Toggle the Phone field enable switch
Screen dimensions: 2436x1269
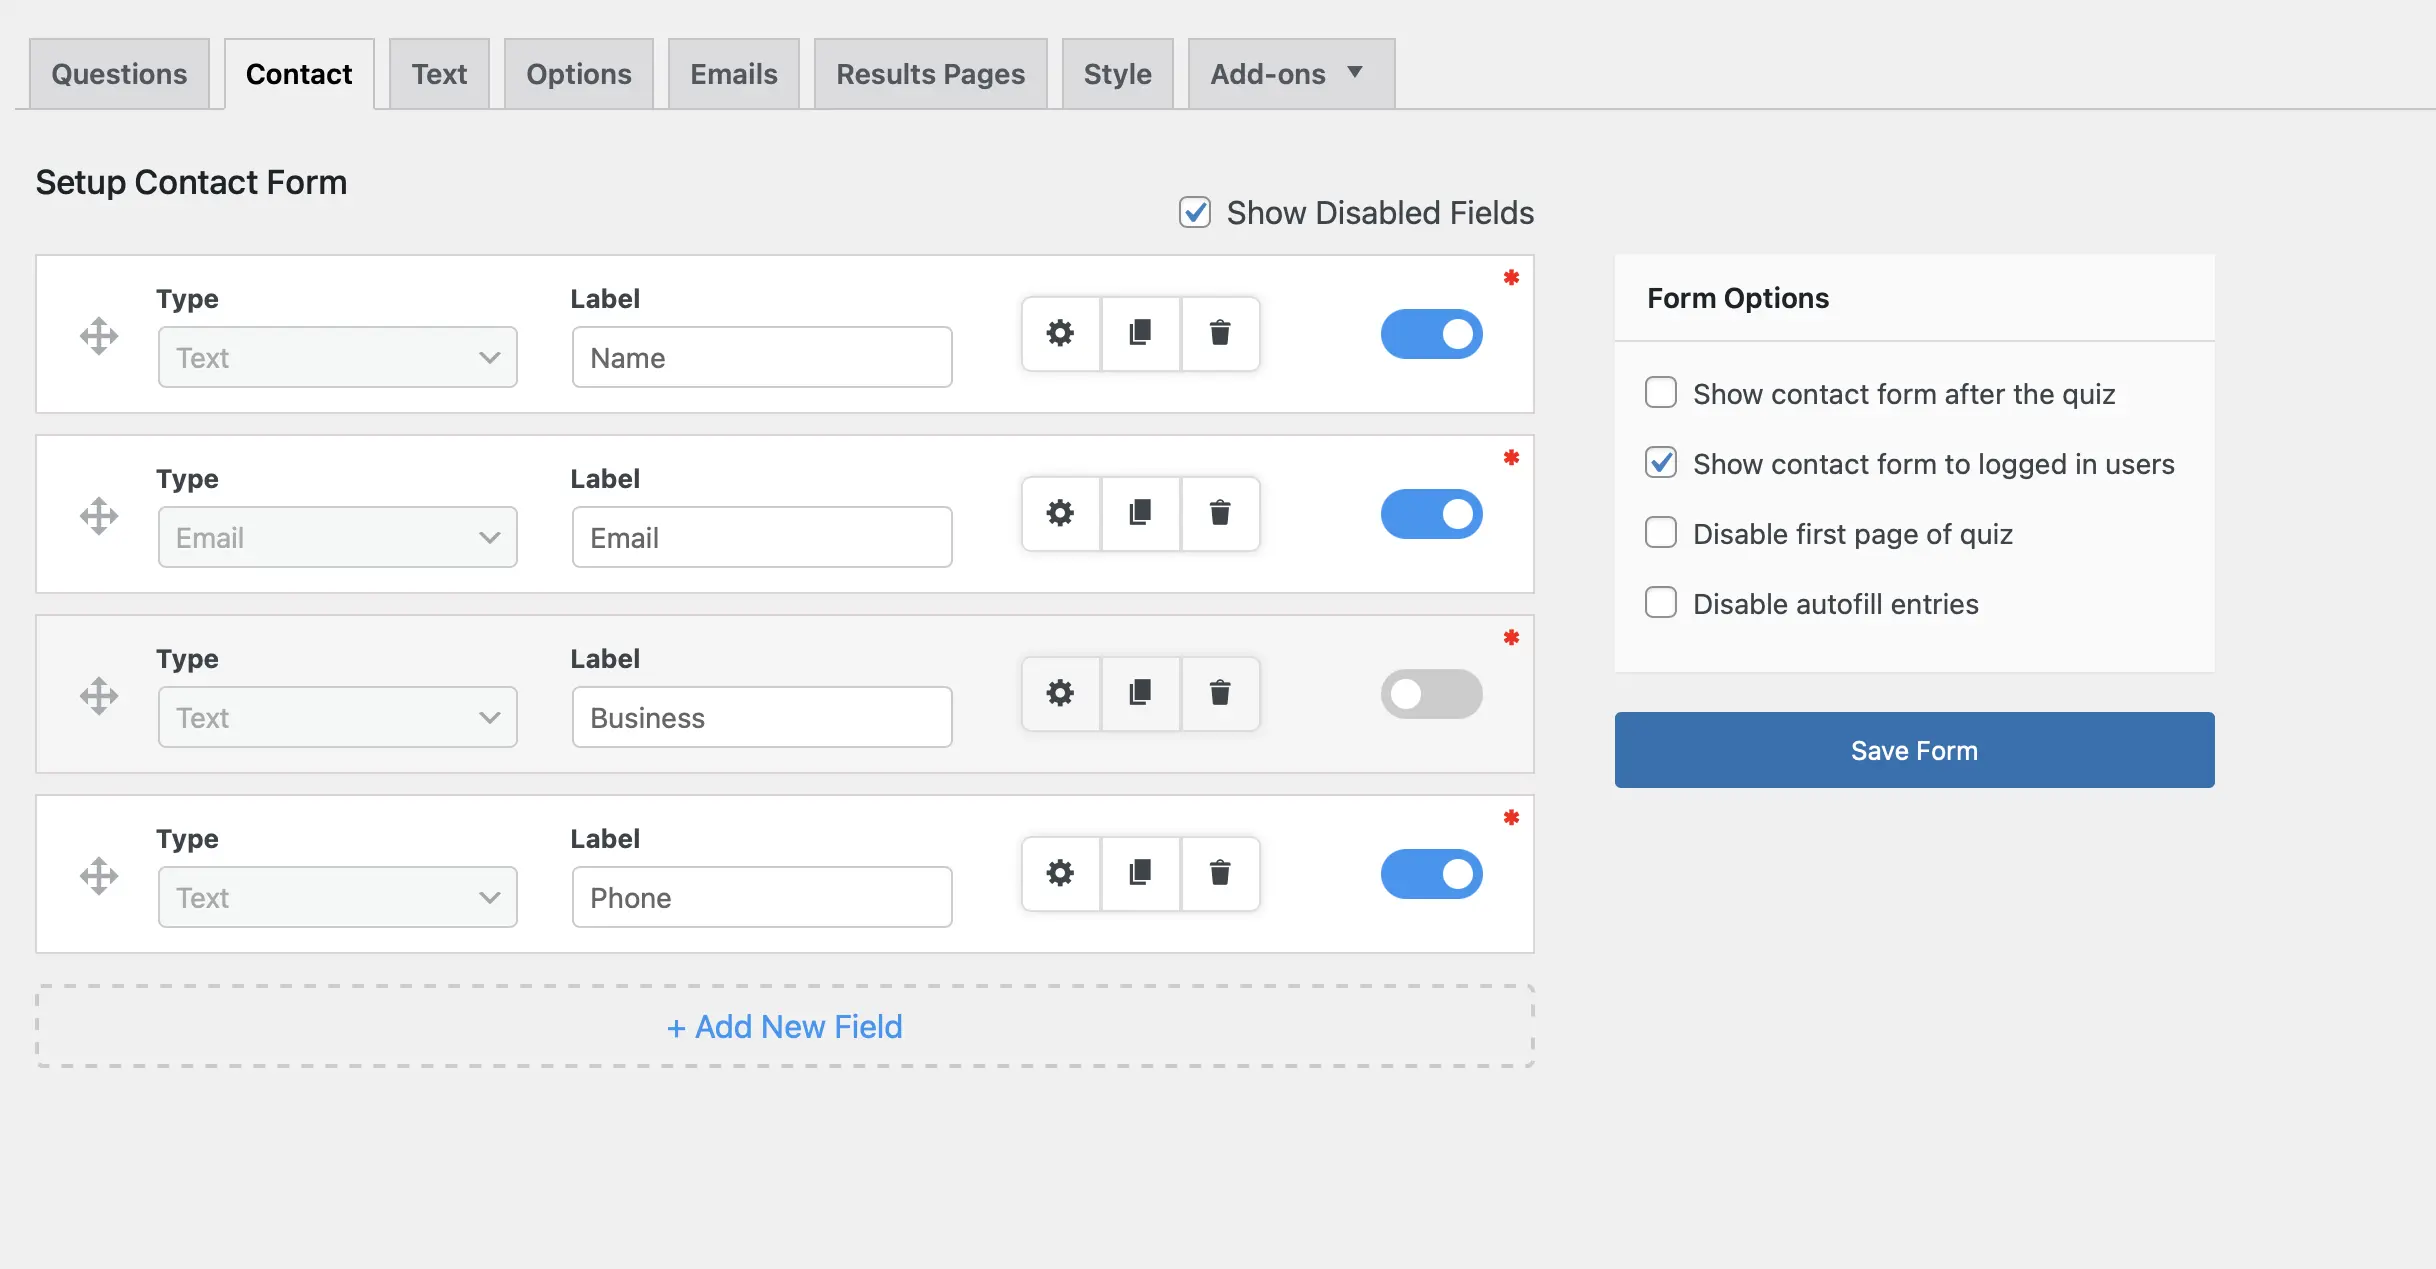[x=1432, y=874]
